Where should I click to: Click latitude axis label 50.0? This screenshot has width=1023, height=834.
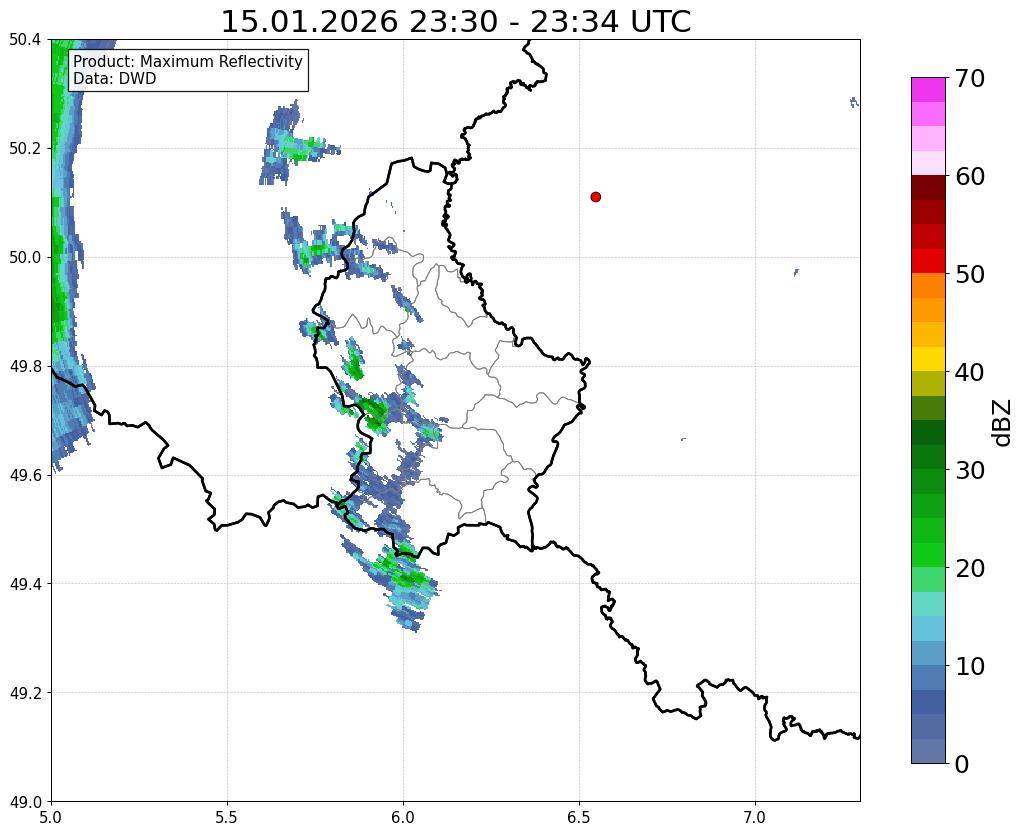pyautogui.click(x=25, y=258)
